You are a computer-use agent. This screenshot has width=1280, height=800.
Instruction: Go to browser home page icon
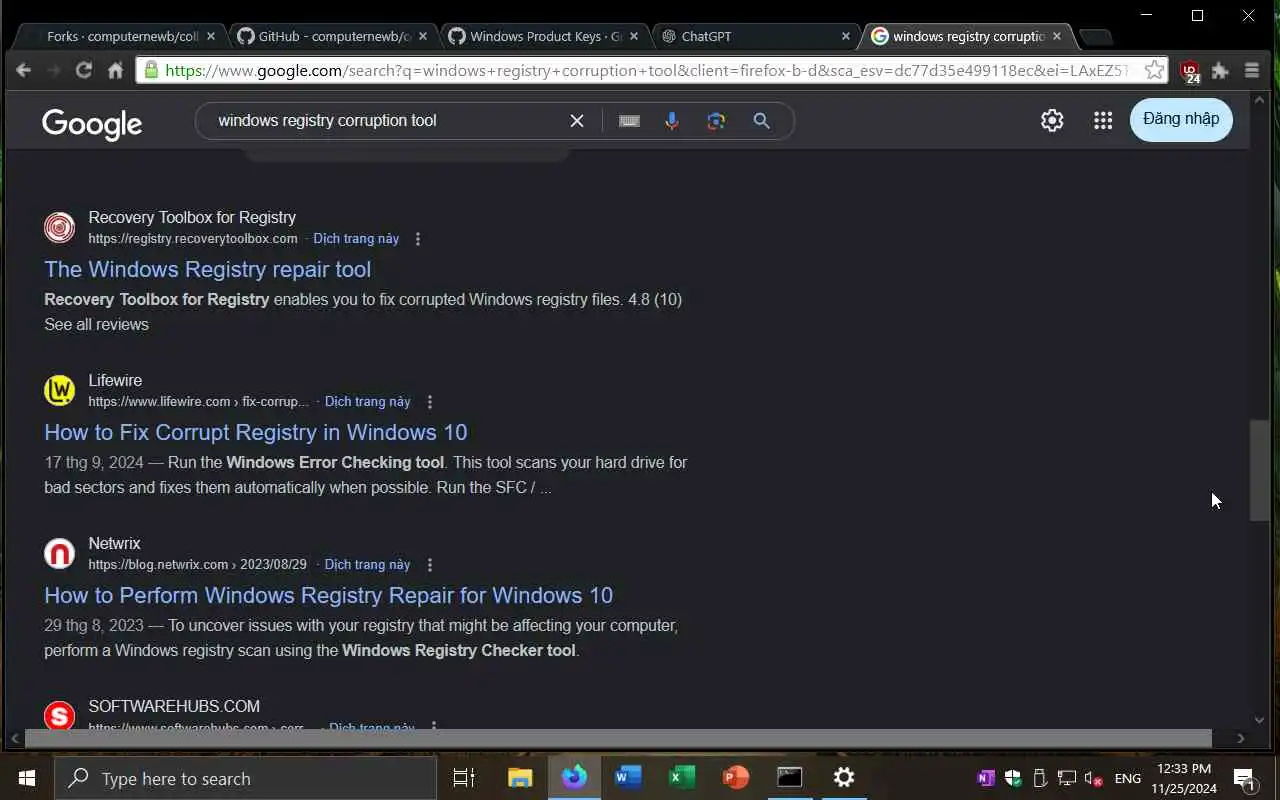click(x=116, y=70)
